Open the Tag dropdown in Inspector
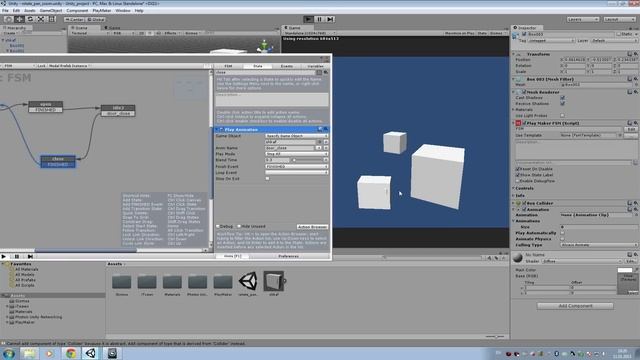Viewport: 640px width, 360px height. coord(551,40)
